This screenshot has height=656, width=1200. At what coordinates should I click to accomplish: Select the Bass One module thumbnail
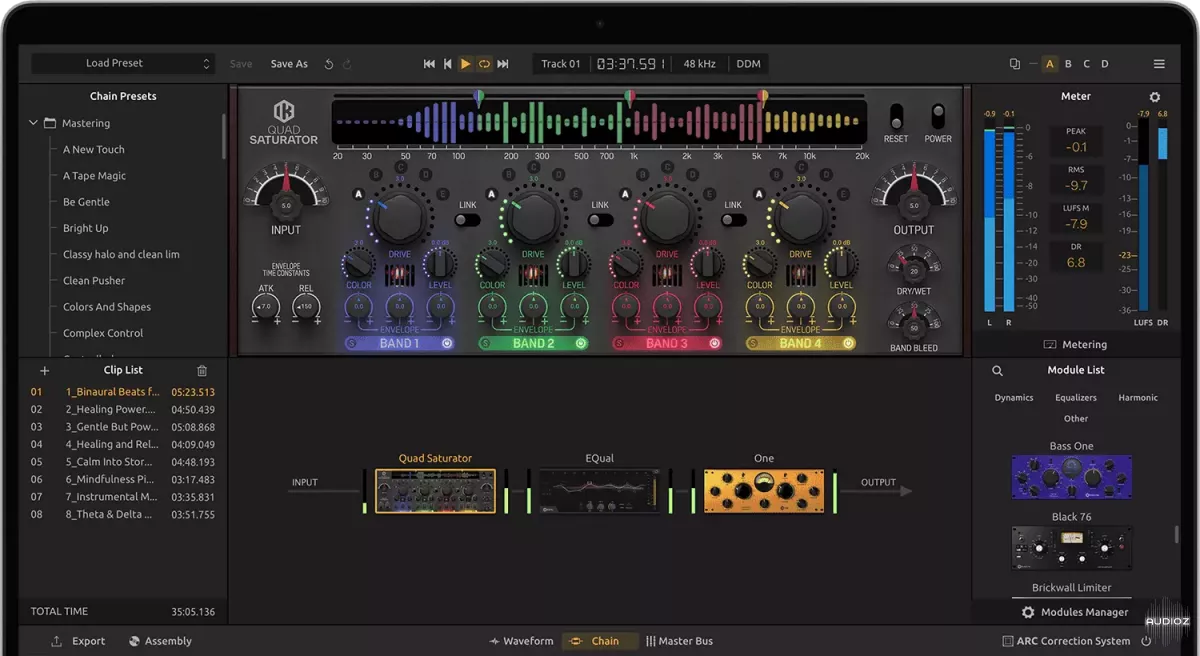(x=1072, y=478)
